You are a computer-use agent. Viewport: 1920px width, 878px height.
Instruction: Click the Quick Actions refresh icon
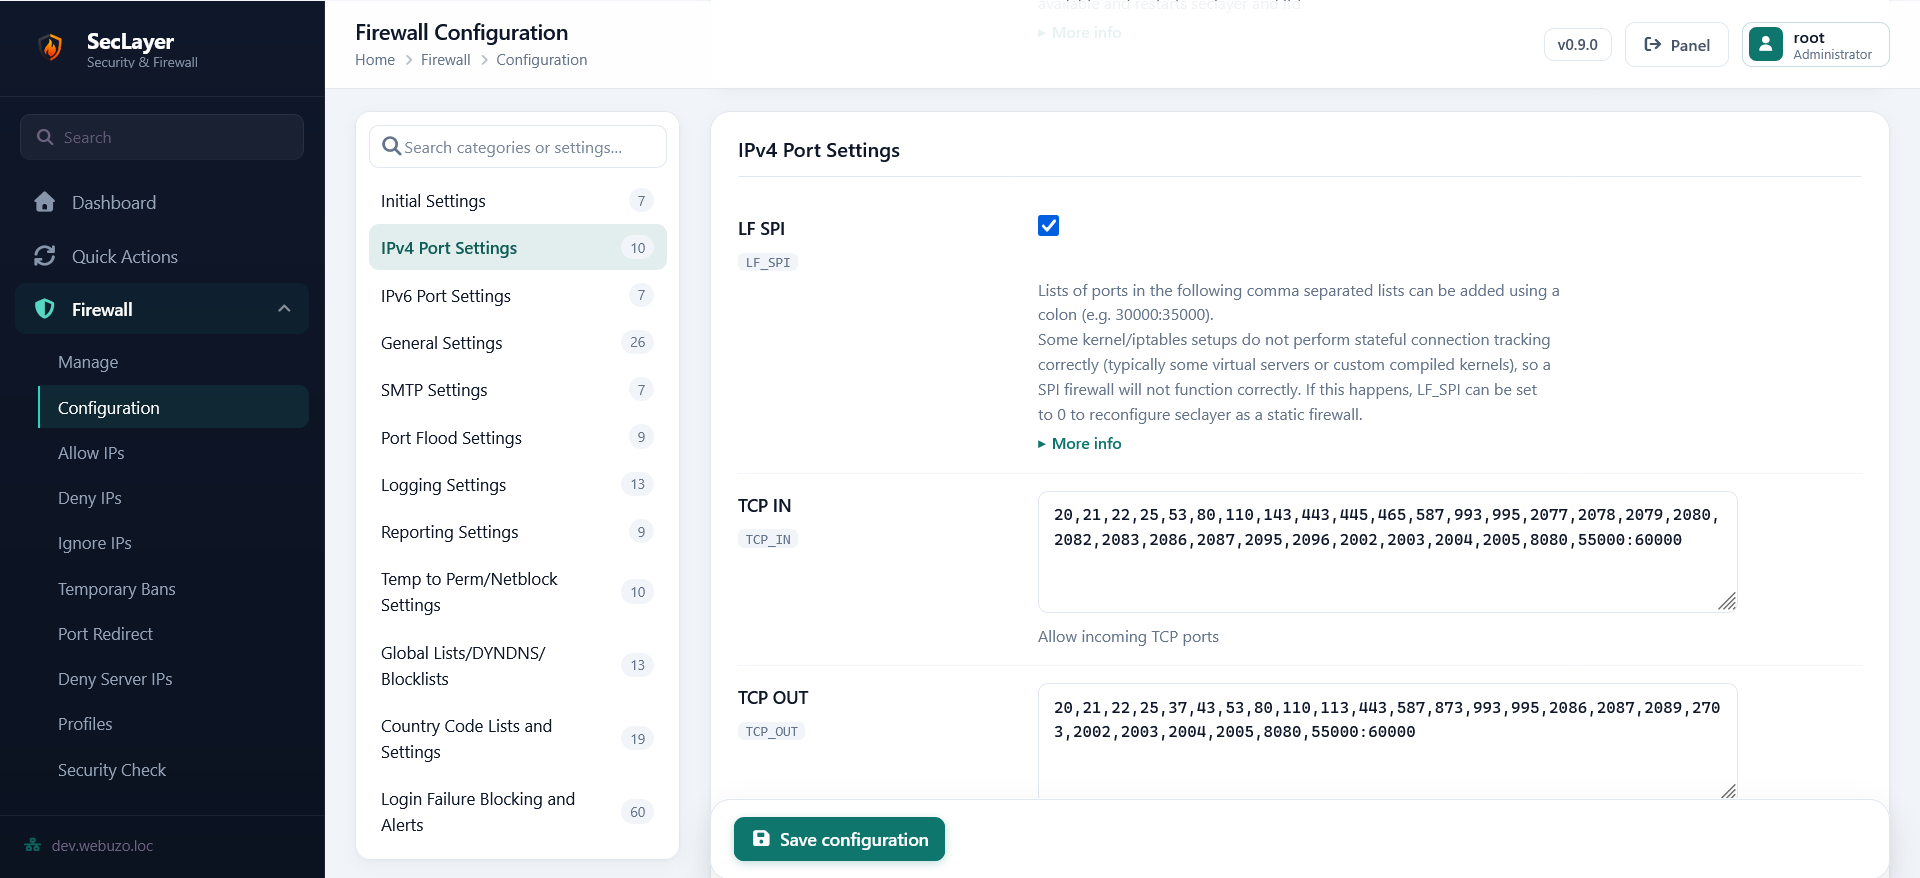point(45,256)
